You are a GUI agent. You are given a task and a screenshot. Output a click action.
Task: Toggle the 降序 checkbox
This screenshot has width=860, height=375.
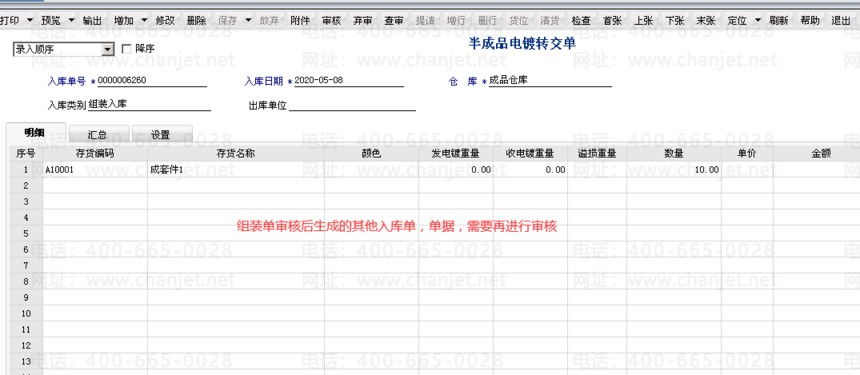126,49
